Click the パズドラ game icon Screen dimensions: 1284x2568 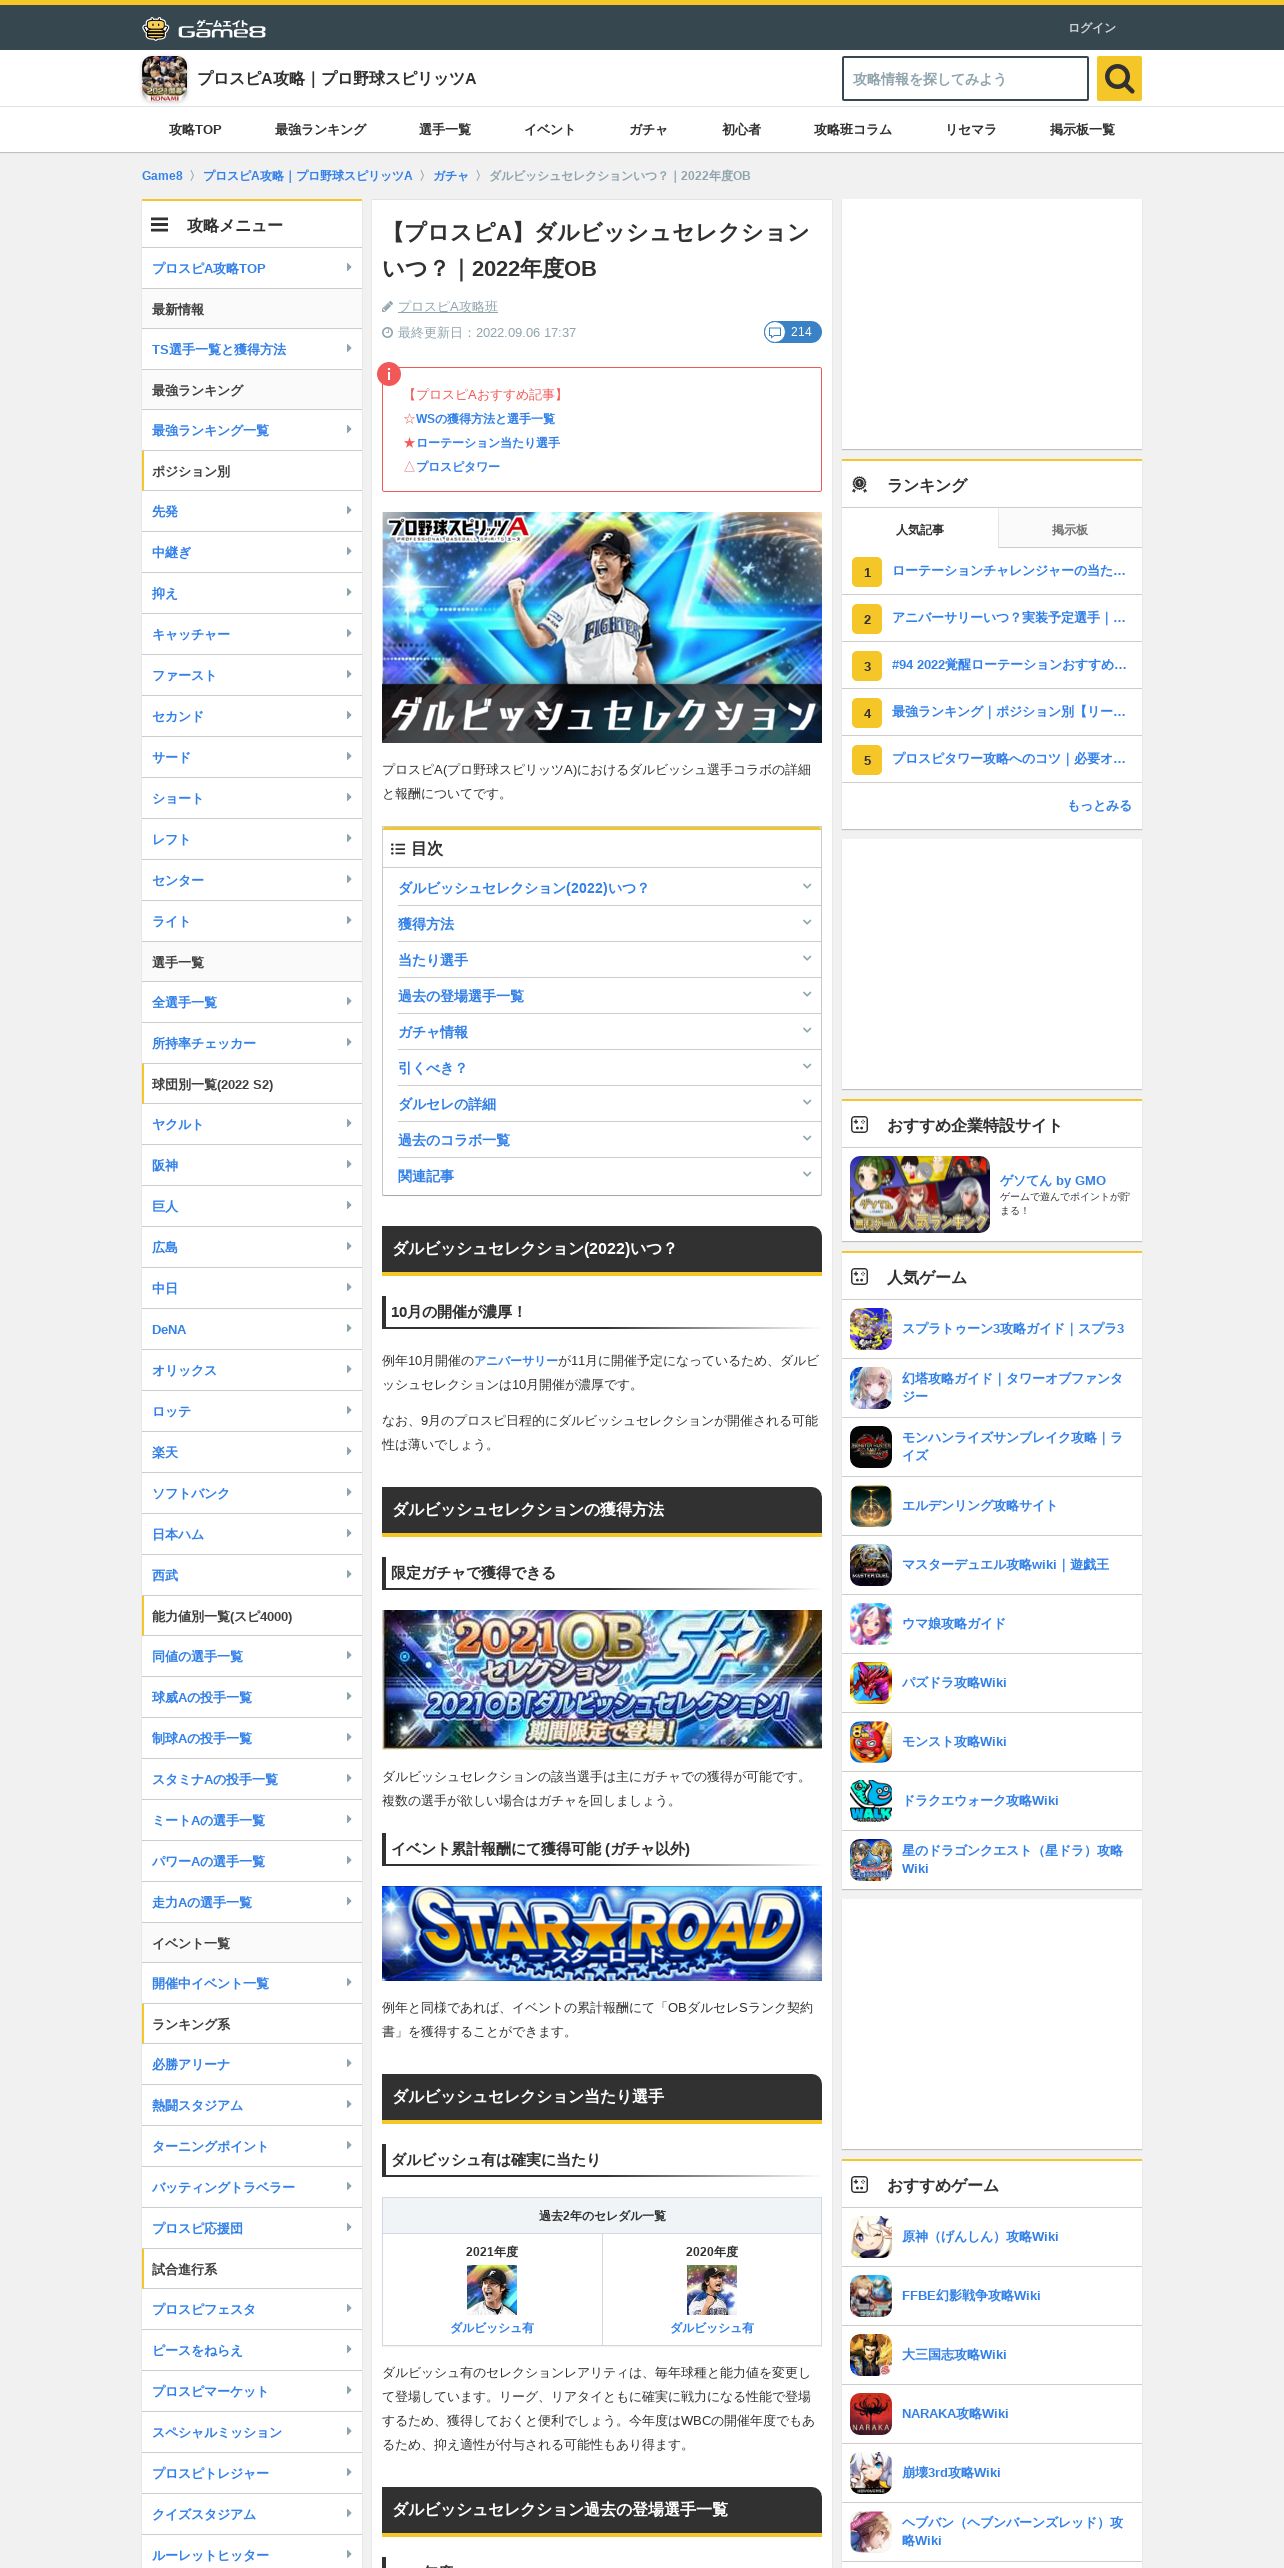coord(871,1683)
